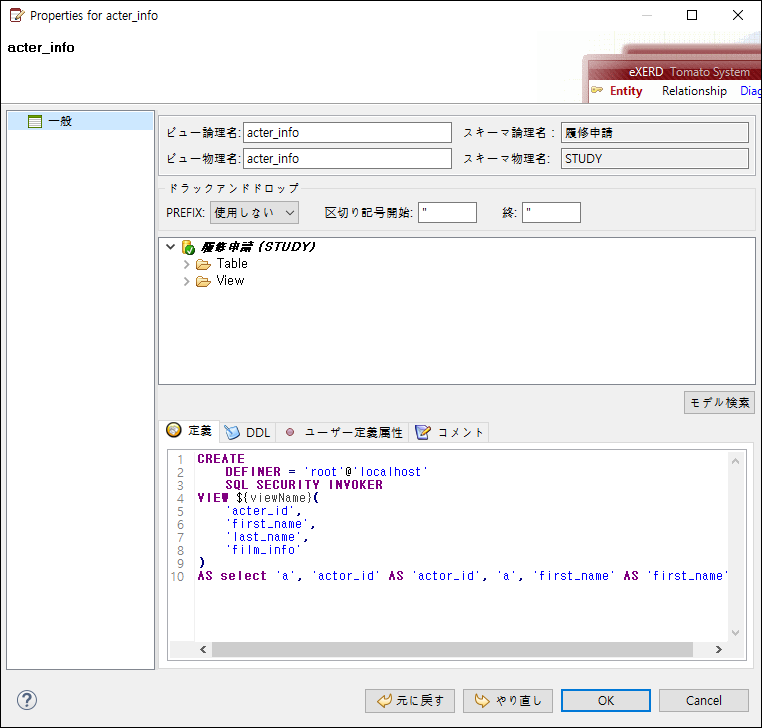Viewport: 762px width, 728px height.
Task: Click the Table folder icon
Action: click(x=203, y=264)
